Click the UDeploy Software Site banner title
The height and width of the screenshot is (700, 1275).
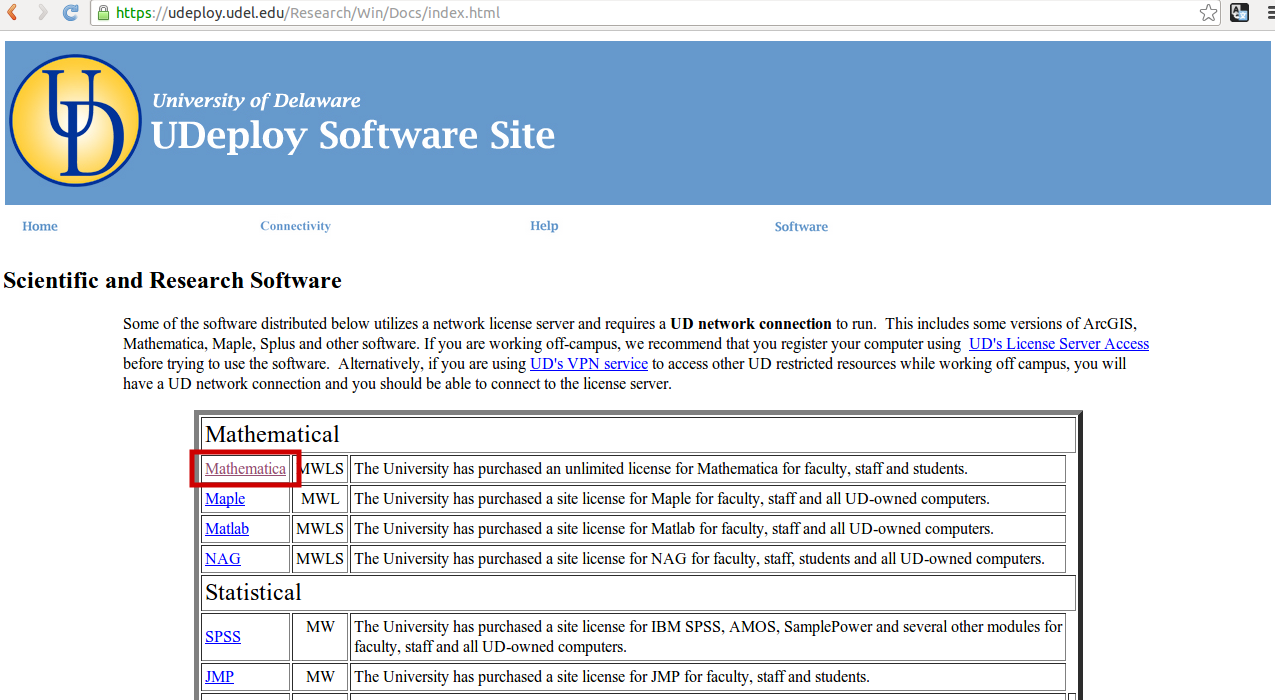click(353, 136)
